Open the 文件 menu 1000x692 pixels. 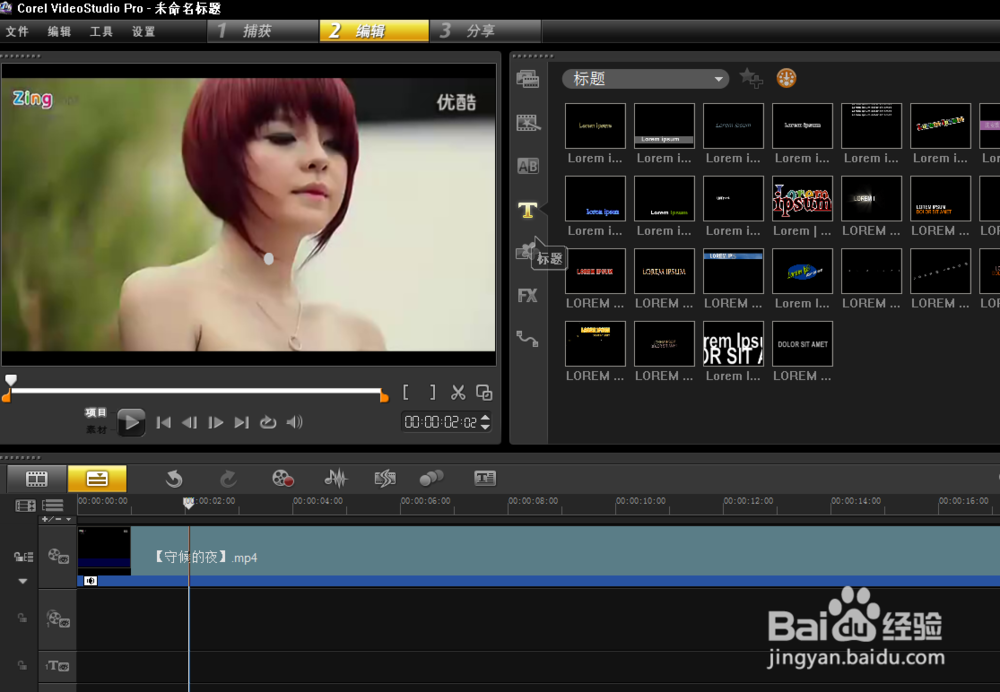coord(17,31)
